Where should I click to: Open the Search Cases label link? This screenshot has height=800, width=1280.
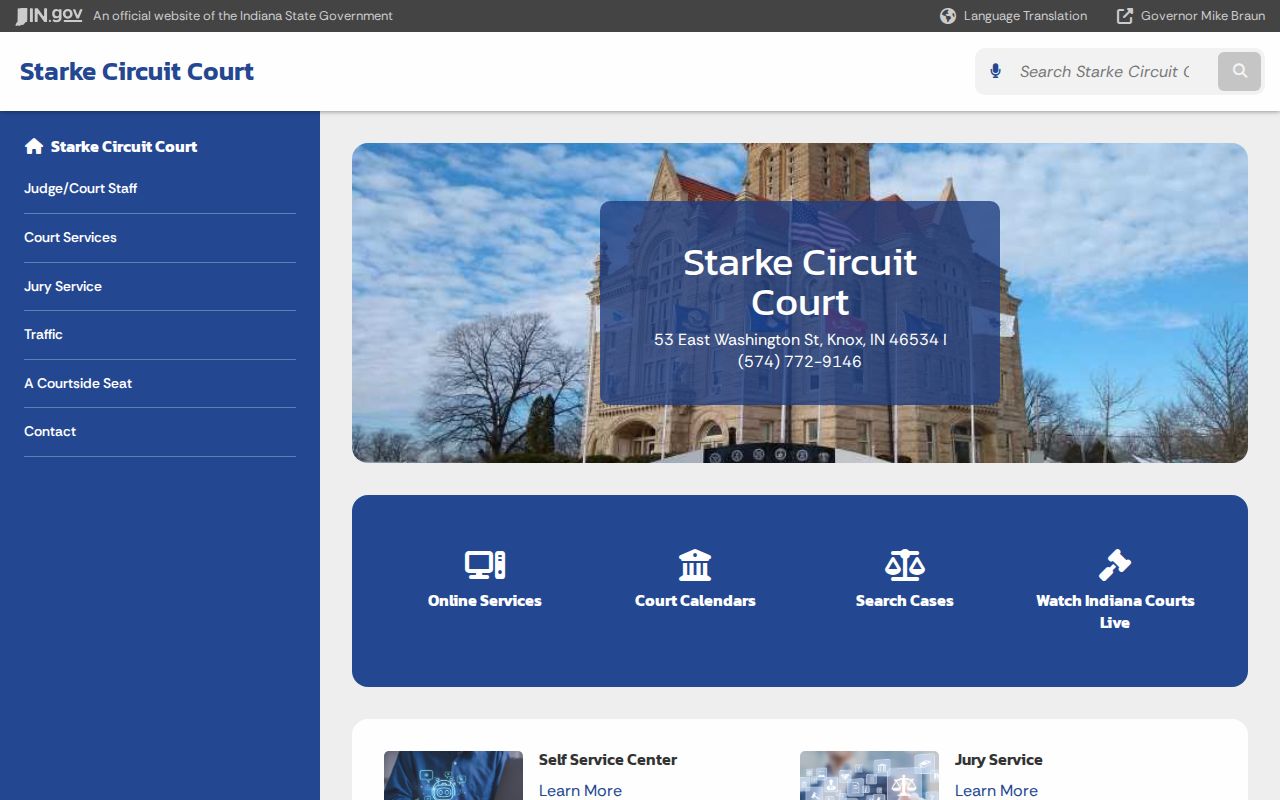[905, 600]
